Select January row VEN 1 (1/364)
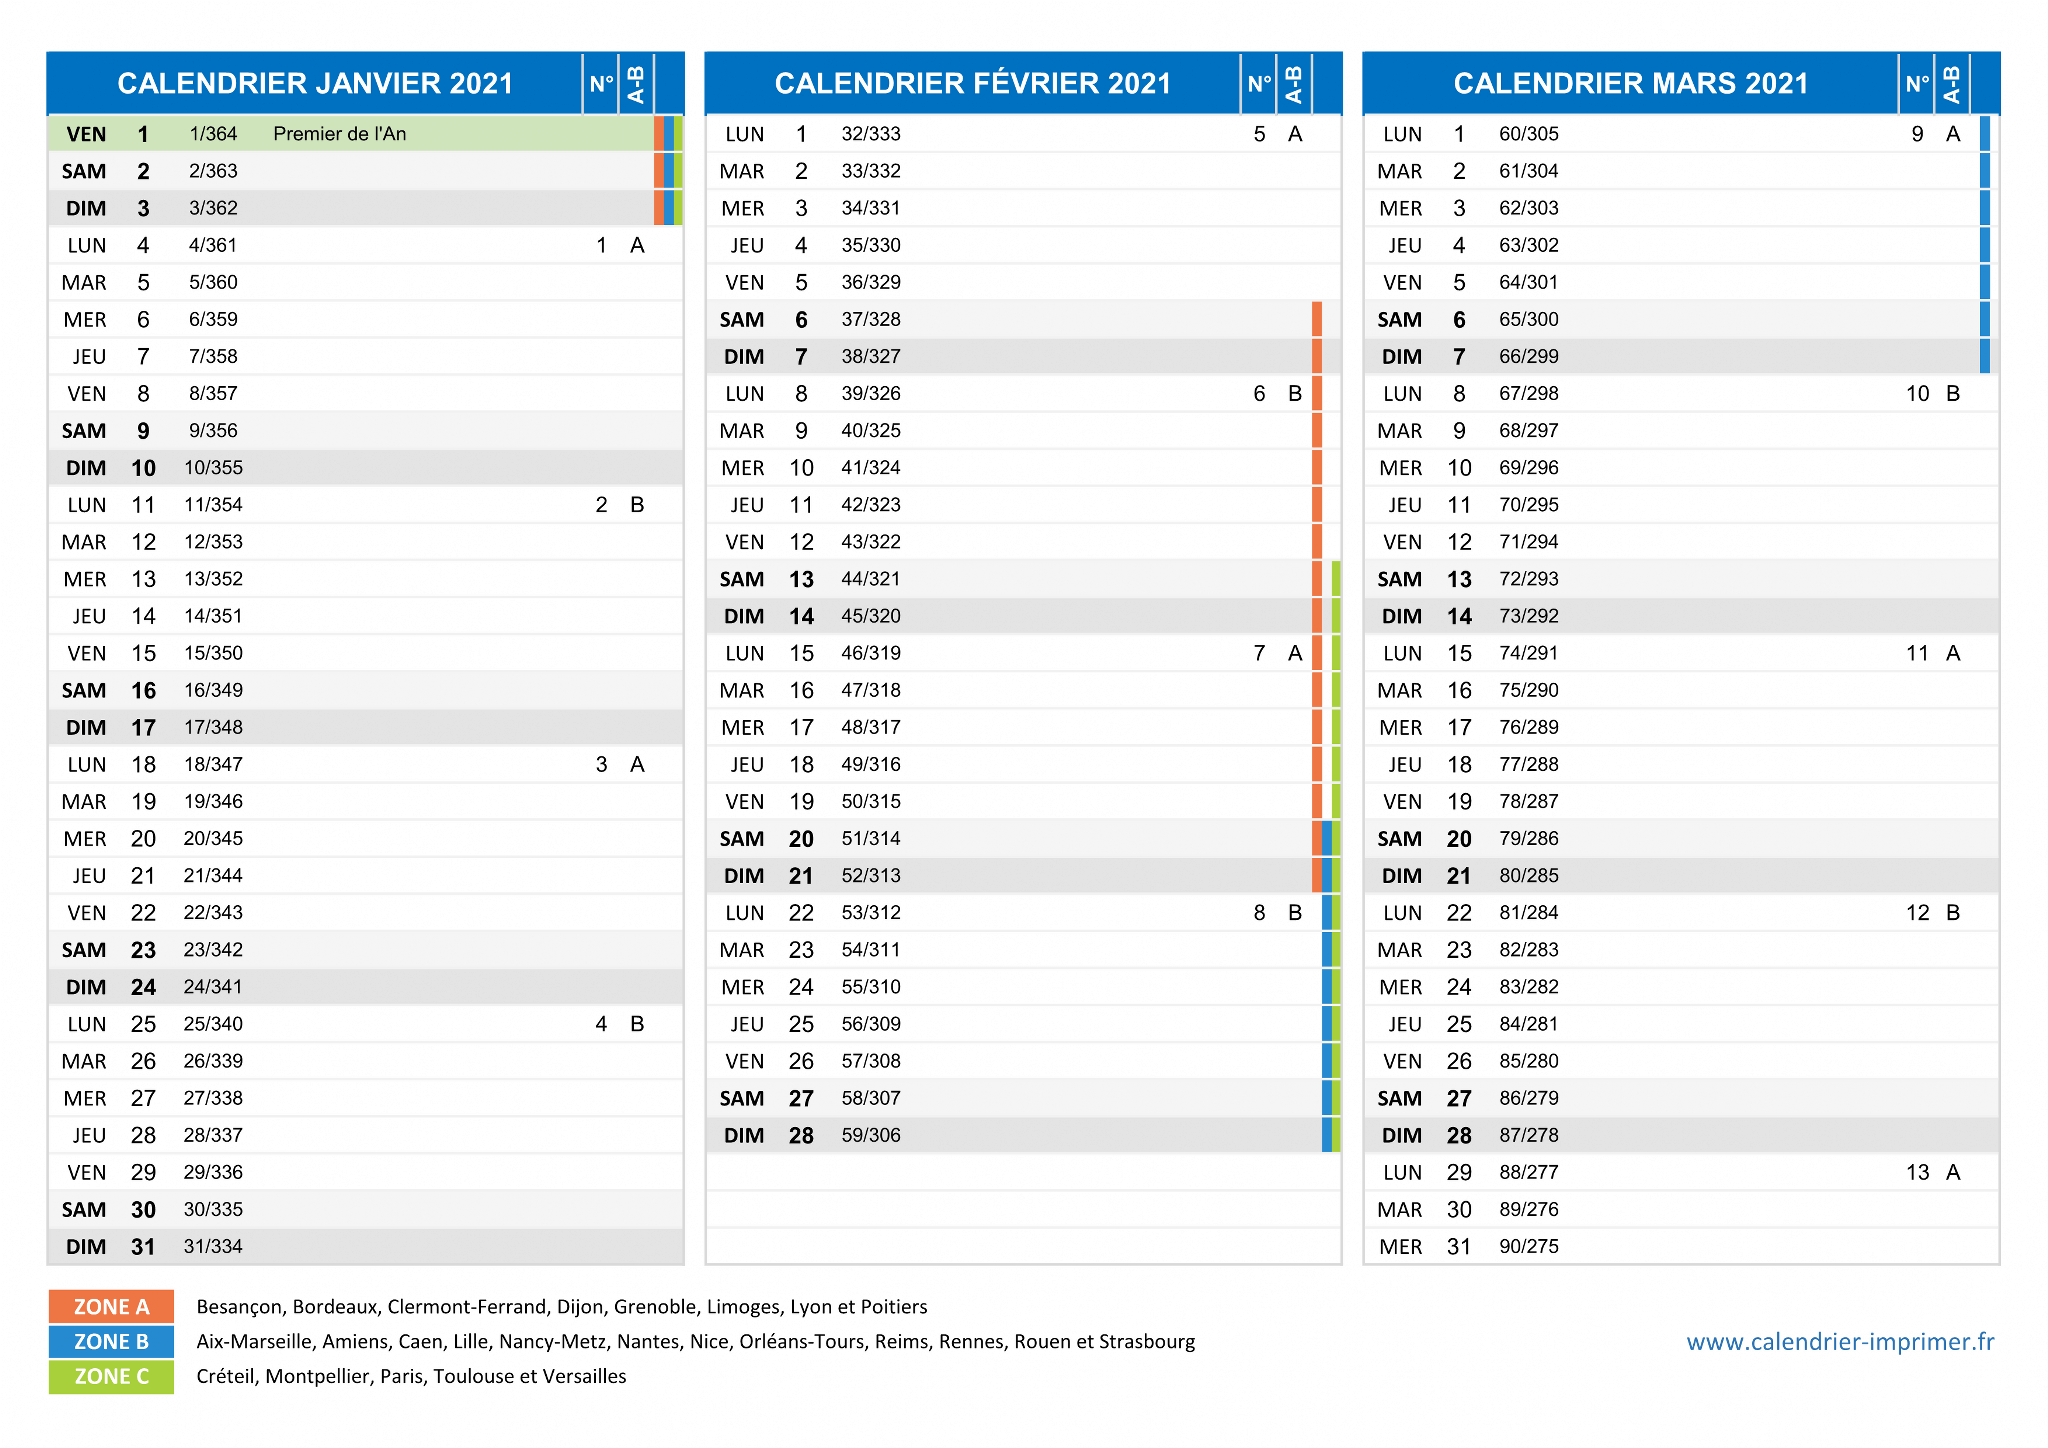This screenshot has width=2048, height=1448. point(366,134)
